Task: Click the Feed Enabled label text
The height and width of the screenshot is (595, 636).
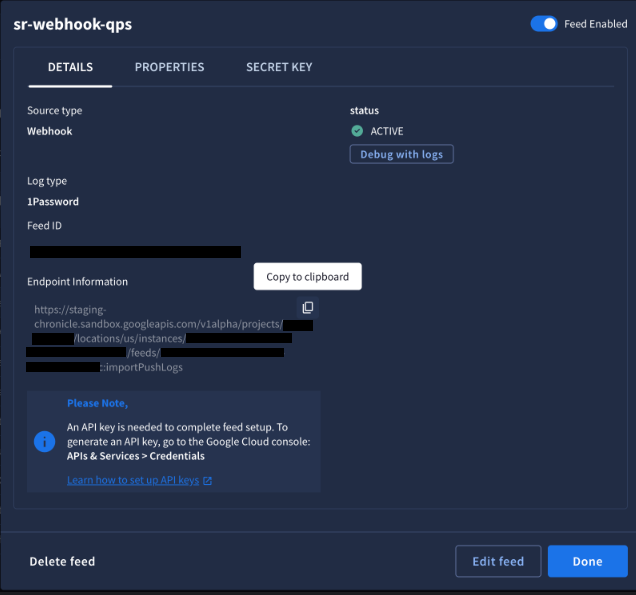Action: point(595,24)
